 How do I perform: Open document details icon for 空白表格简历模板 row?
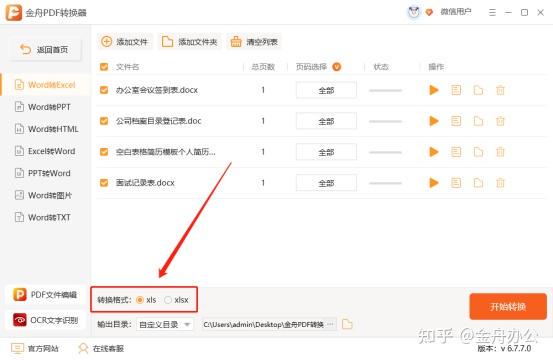456,152
